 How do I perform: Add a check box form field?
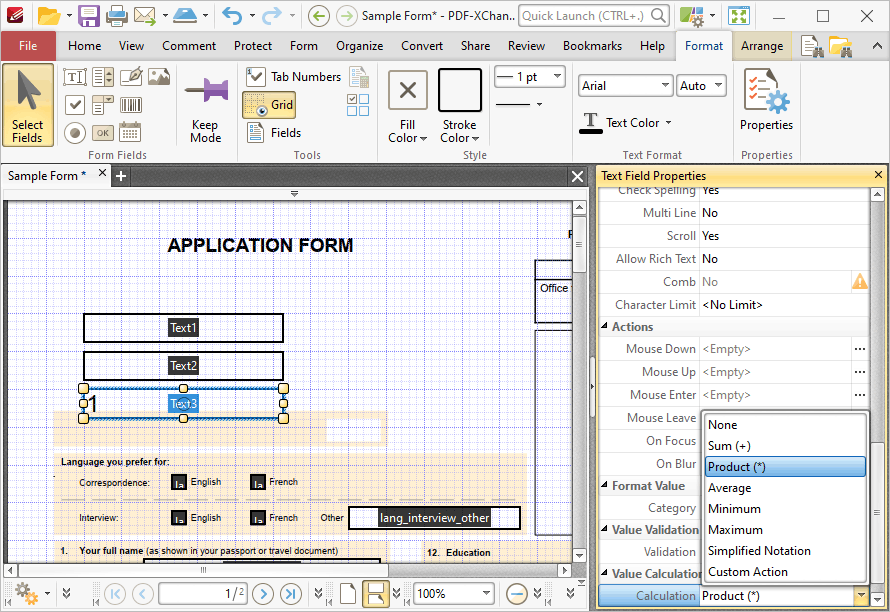click(75, 104)
